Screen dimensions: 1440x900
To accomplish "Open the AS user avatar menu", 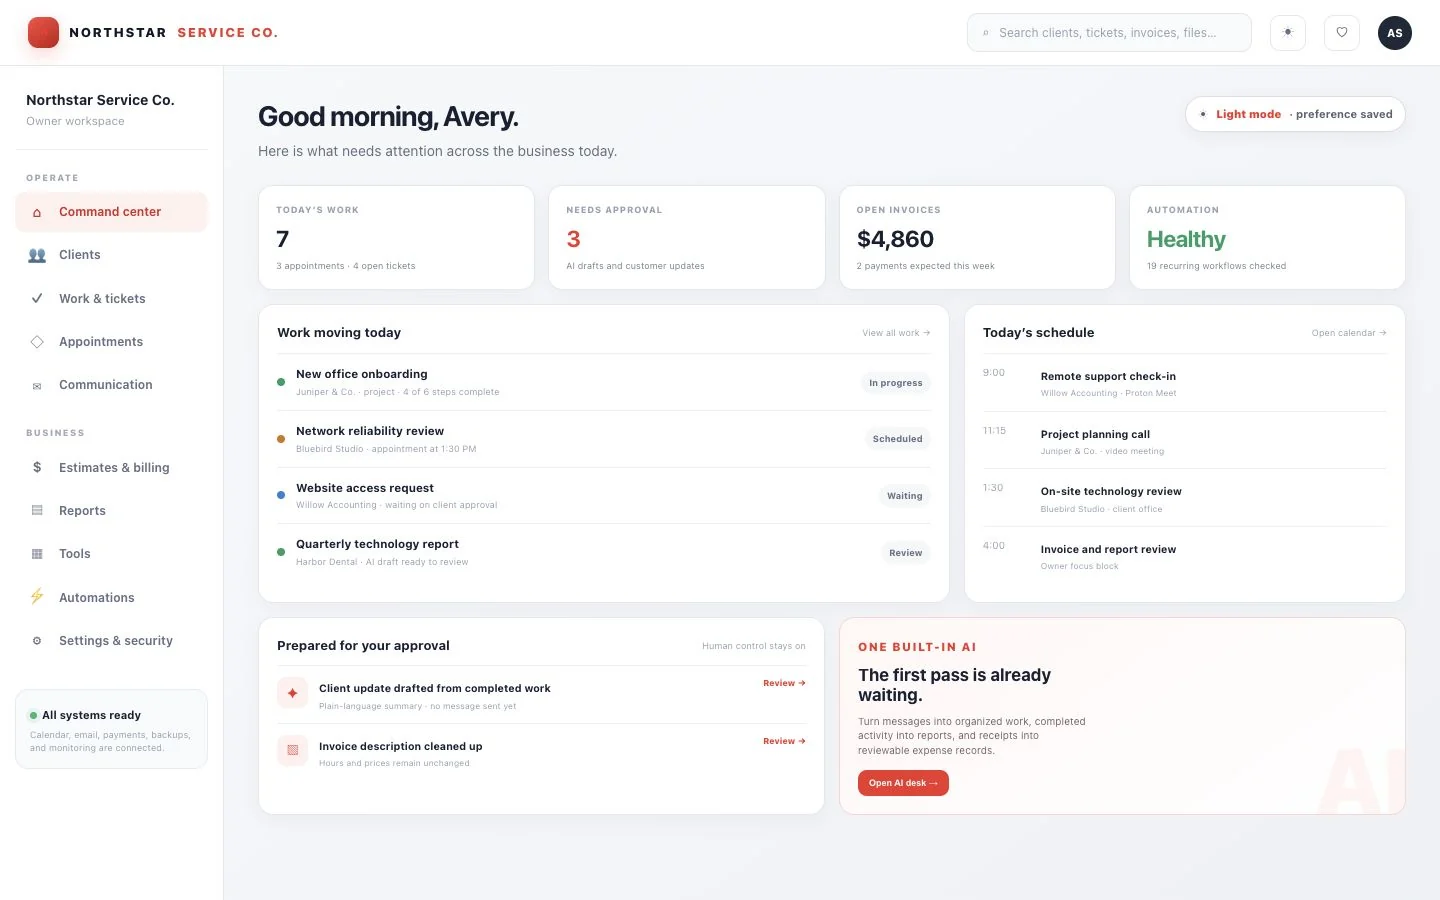I will pyautogui.click(x=1395, y=33).
